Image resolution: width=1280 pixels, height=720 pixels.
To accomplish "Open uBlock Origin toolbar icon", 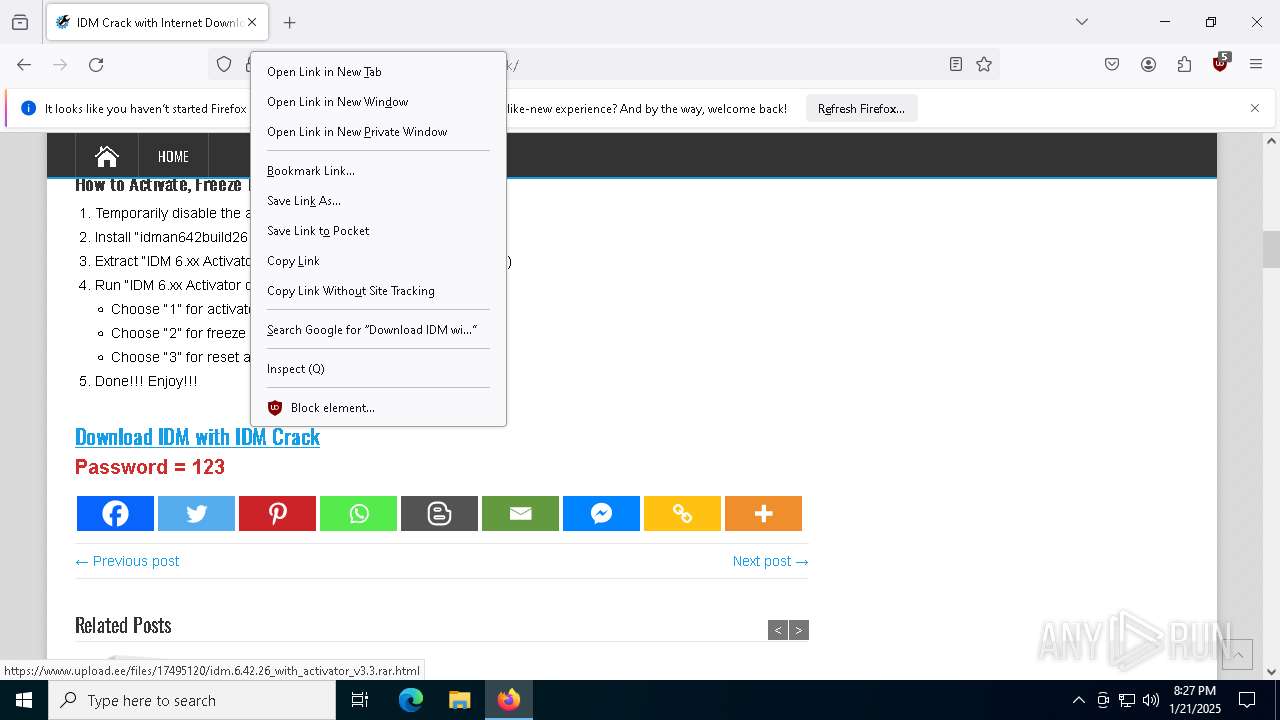I will (1220, 64).
